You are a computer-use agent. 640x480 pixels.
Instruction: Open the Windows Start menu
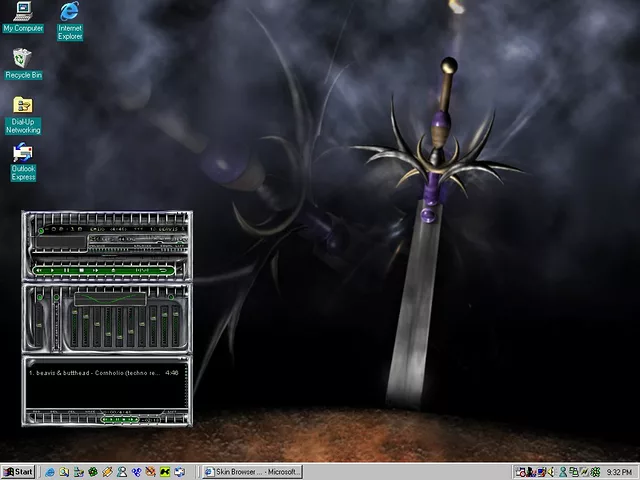pyautogui.click(x=18, y=471)
